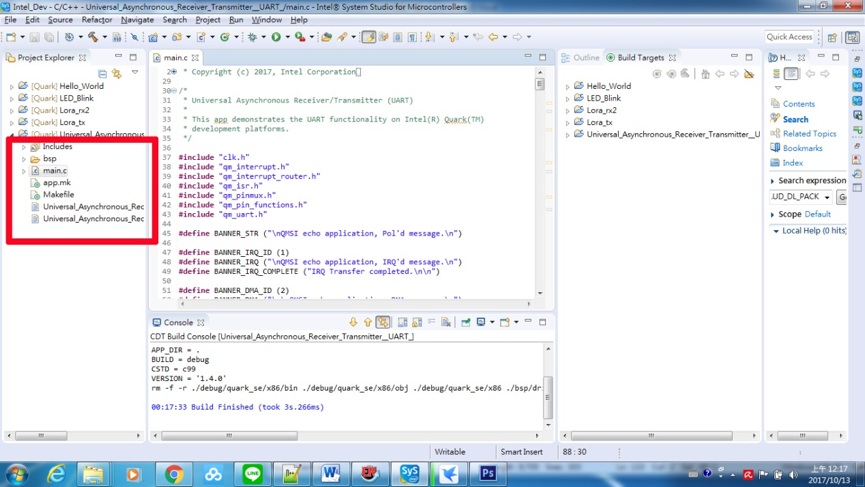Image resolution: width=865 pixels, height=487 pixels.
Task: Open the search expression combo dropdown
Action: 827,197
